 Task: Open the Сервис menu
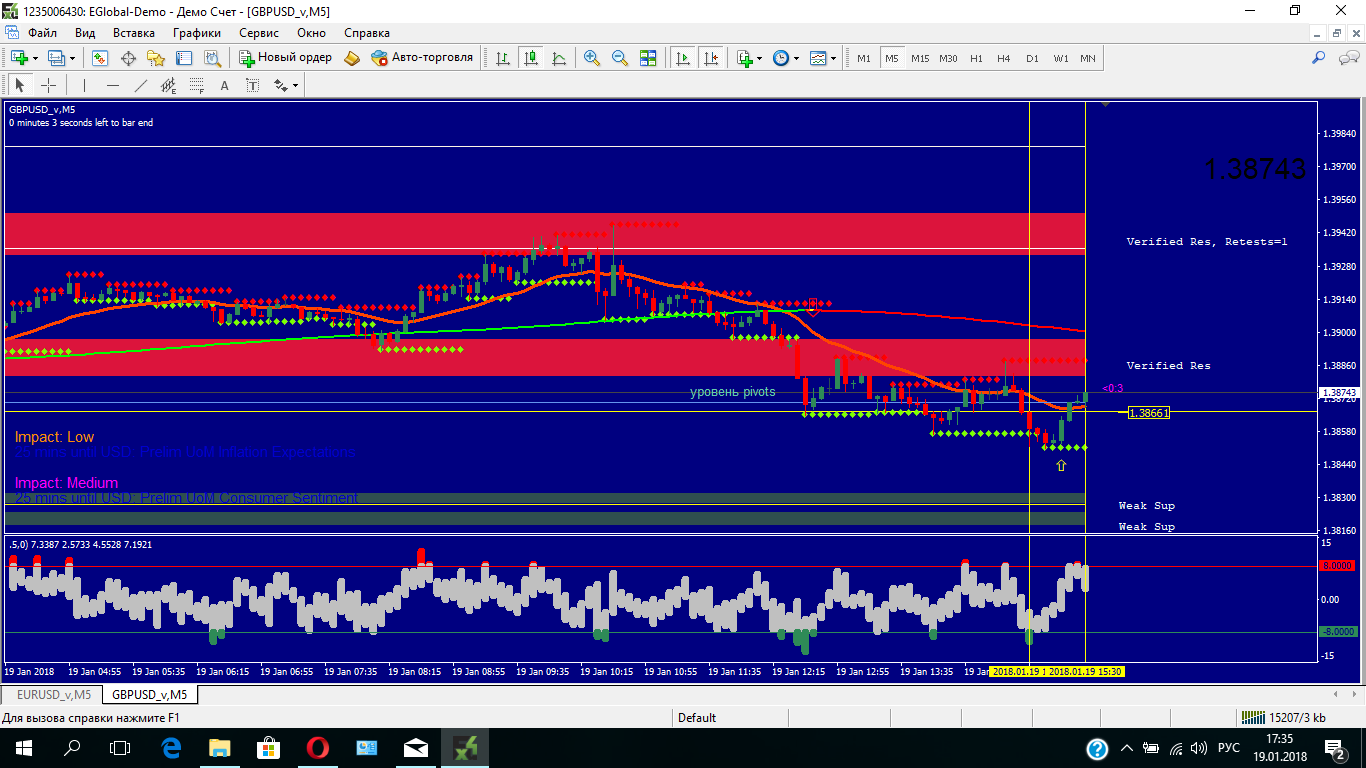[x=258, y=32]
